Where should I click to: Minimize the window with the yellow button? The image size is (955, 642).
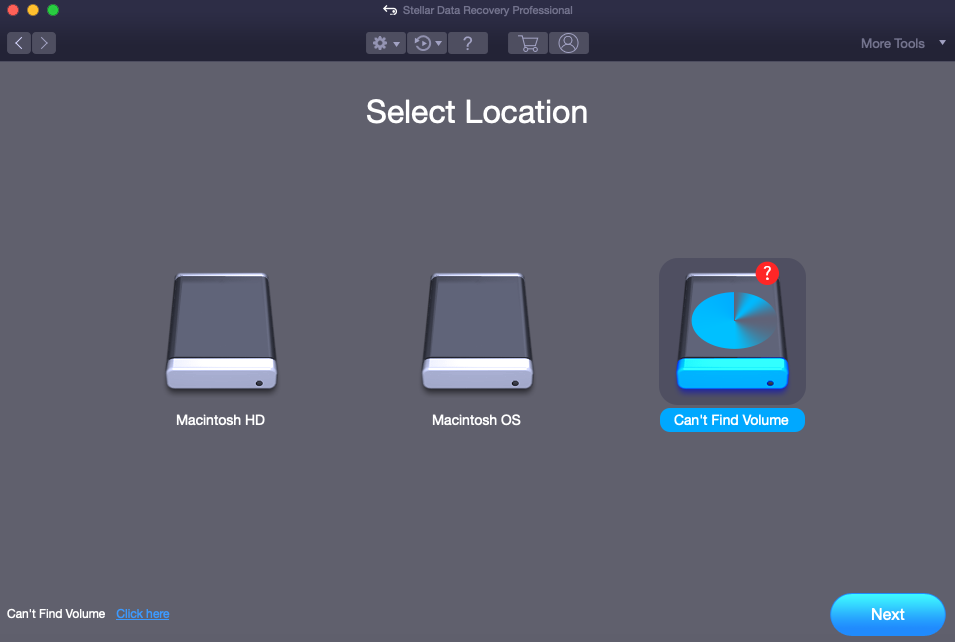tap(33, 10)
